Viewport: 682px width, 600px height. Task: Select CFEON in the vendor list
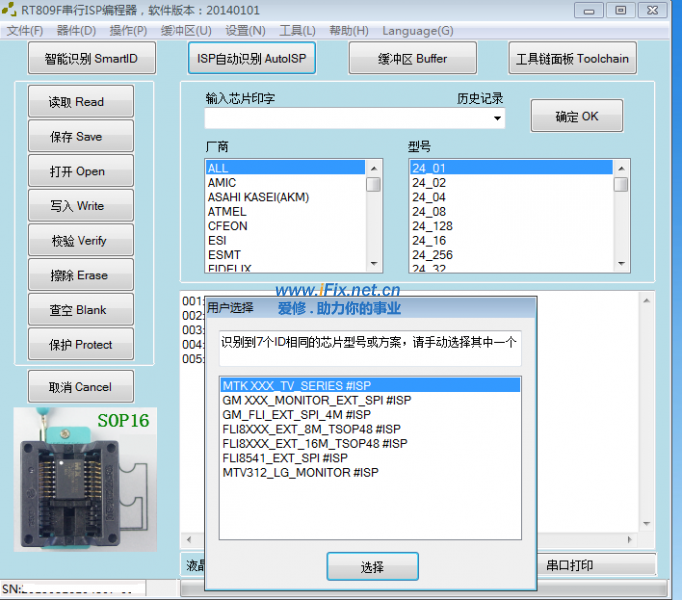point(285,225)
